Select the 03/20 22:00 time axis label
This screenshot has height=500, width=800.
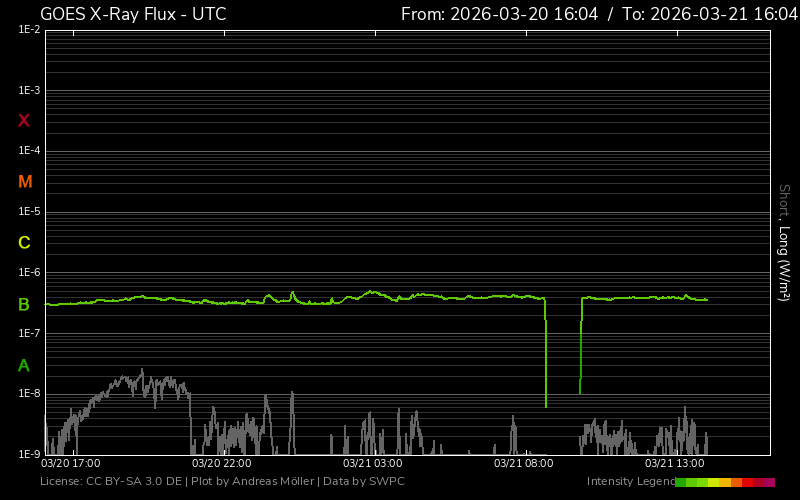(221, 464)
